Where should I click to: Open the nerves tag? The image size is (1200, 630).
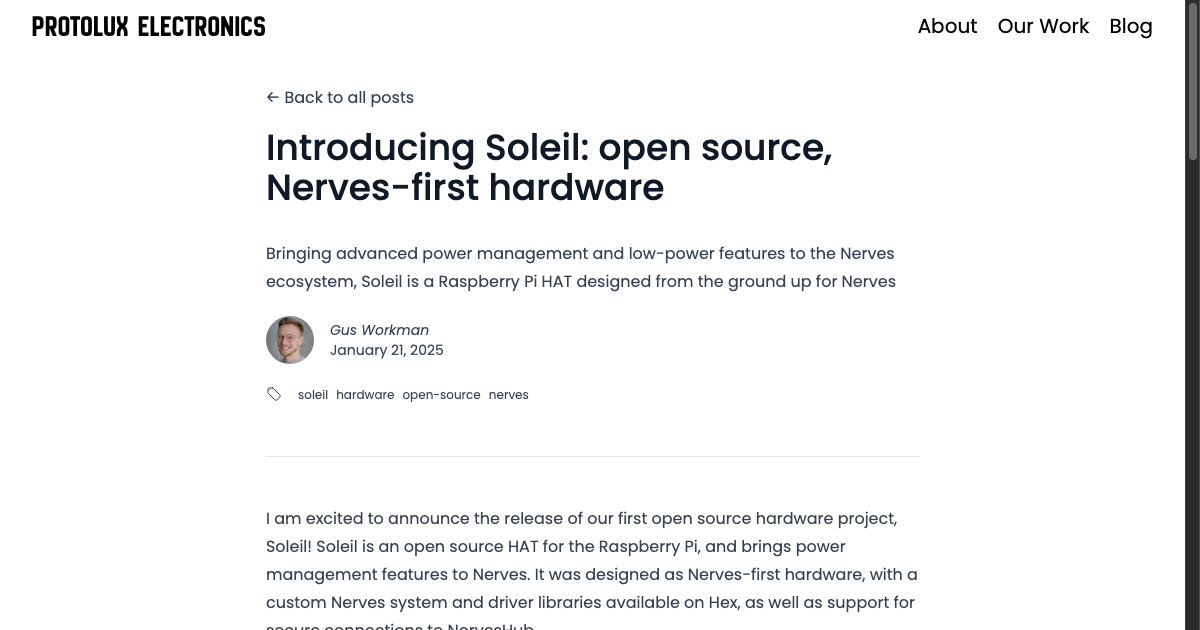[508, 394]
